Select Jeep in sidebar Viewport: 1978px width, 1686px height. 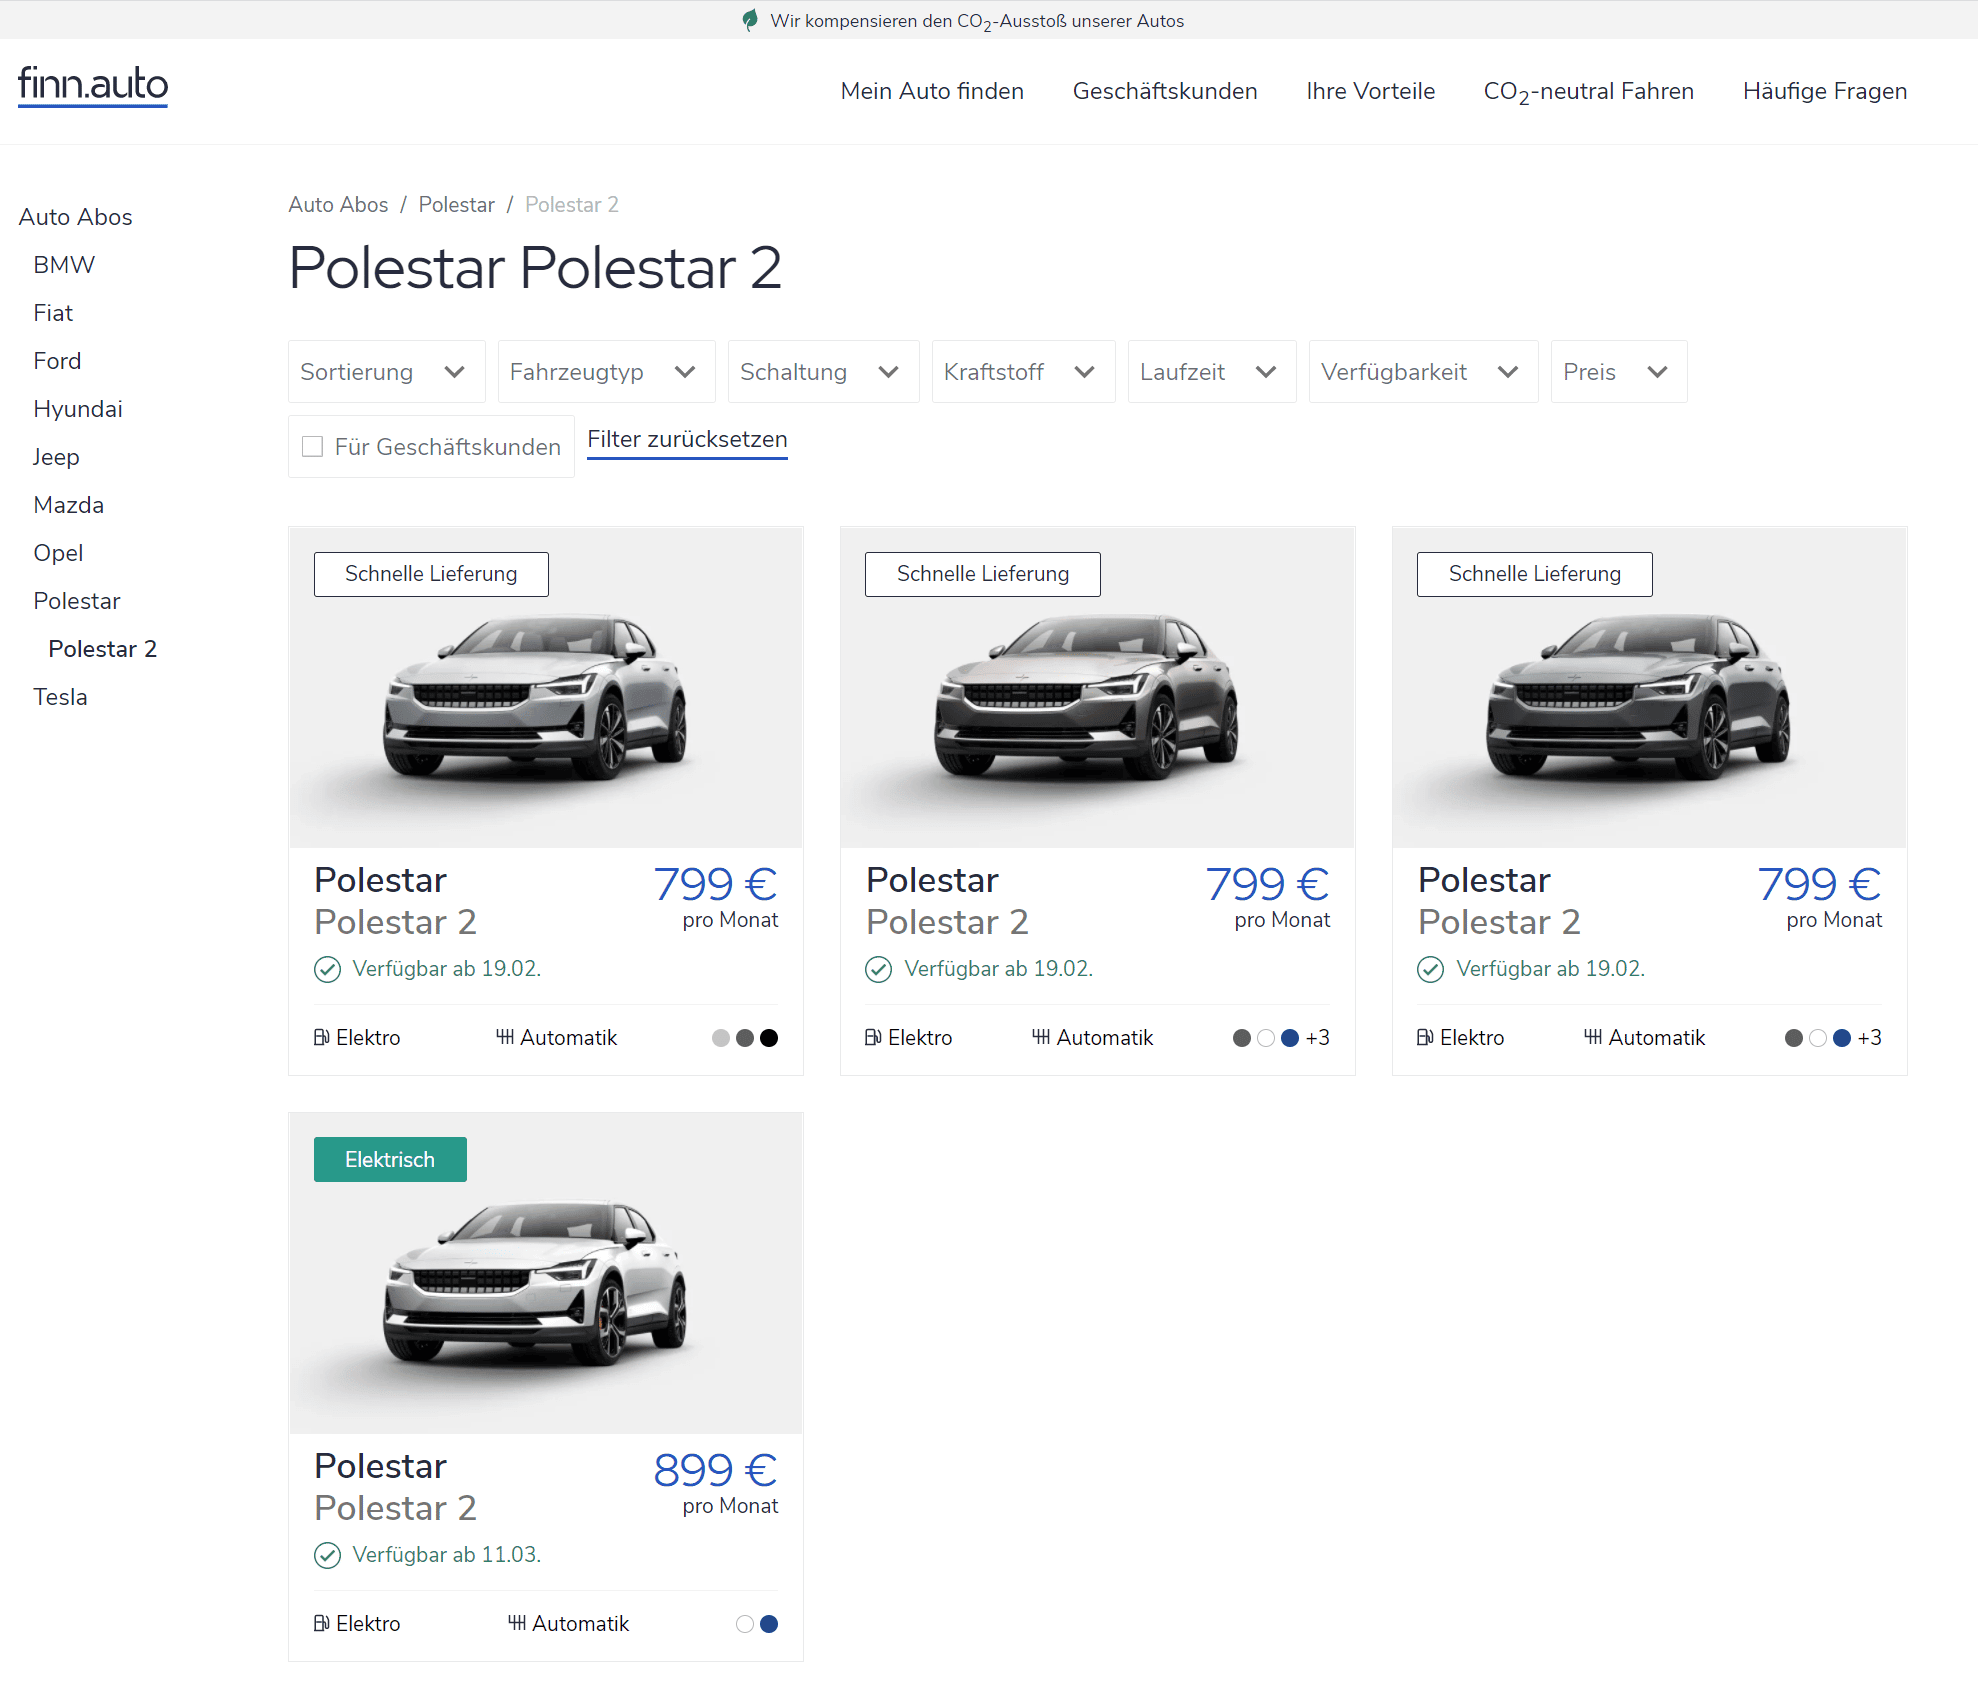click(x=56, y=457)
